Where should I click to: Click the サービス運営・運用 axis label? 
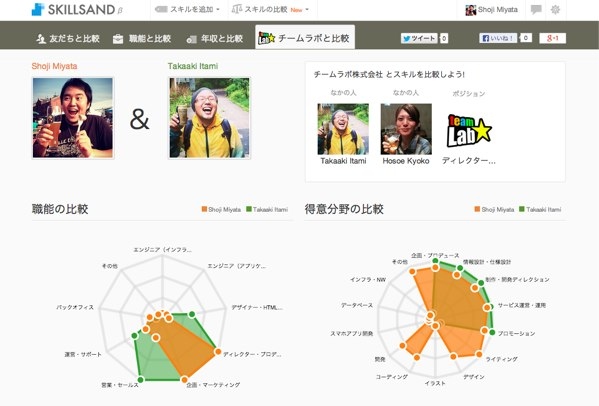click(x=521, y=306)
